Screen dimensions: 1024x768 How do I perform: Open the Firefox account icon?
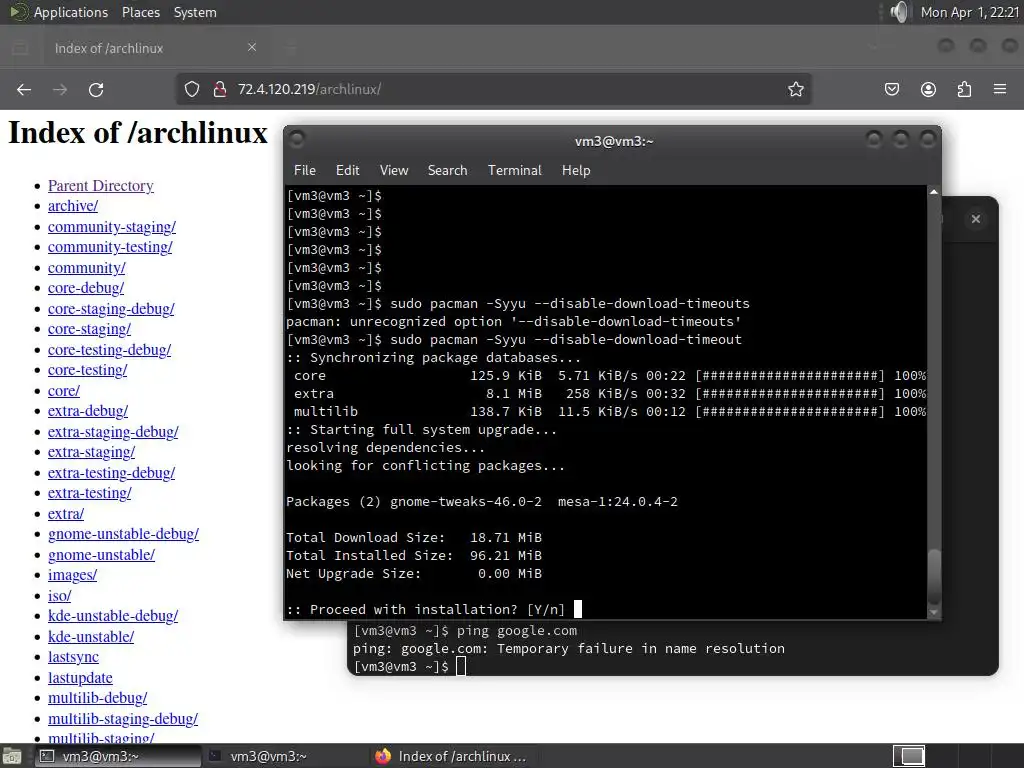pyautogui.click(x=928, y=89)
